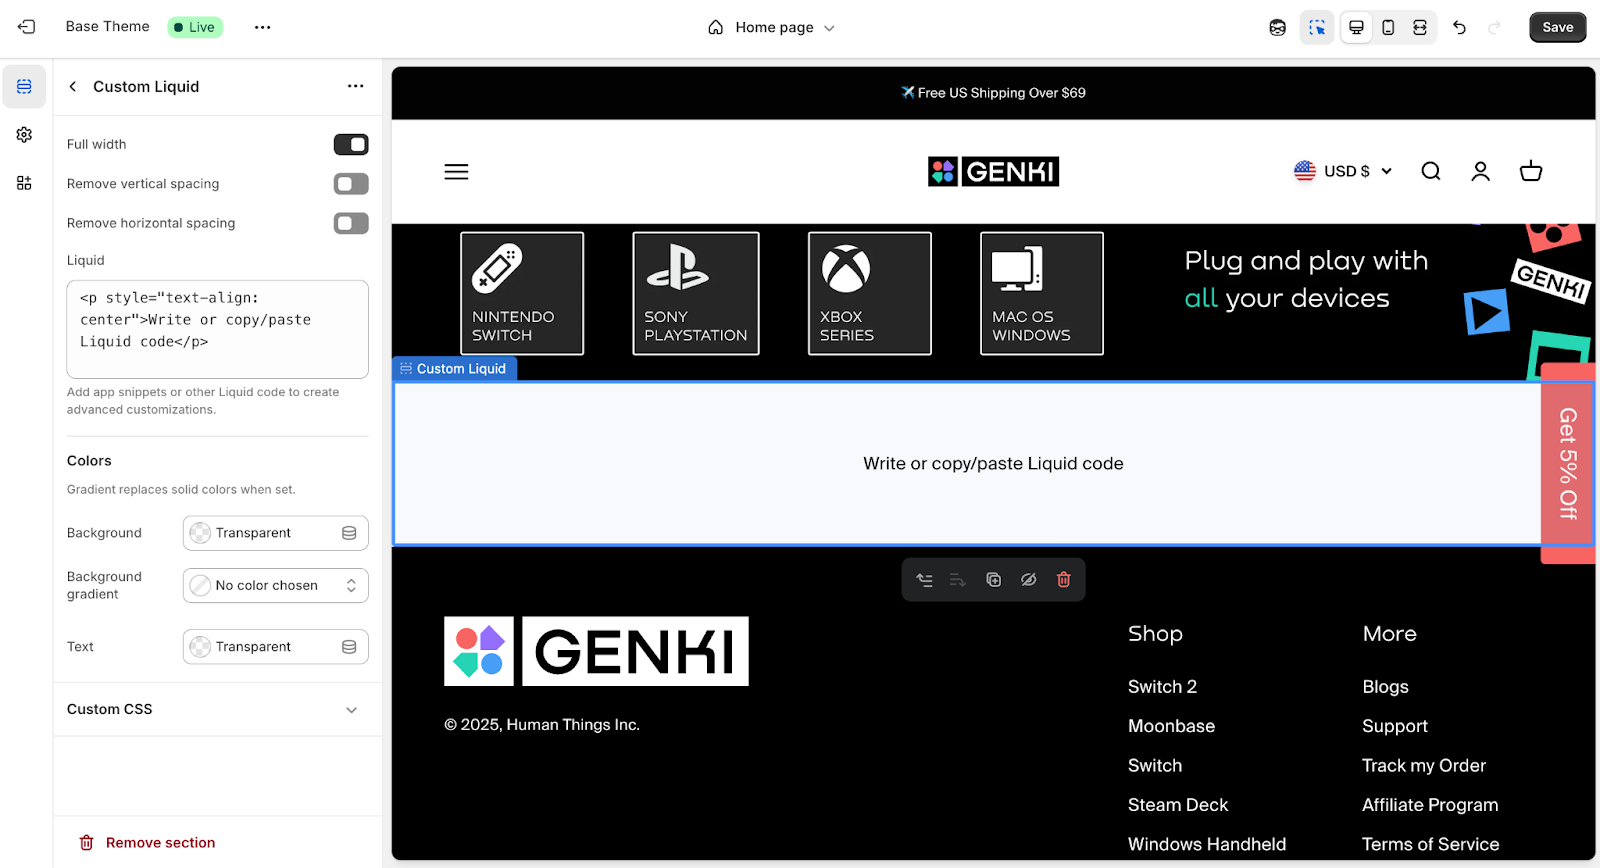Open Terms of Service link
This screenshot has width=1600, height=868.
coord(1430,844)
